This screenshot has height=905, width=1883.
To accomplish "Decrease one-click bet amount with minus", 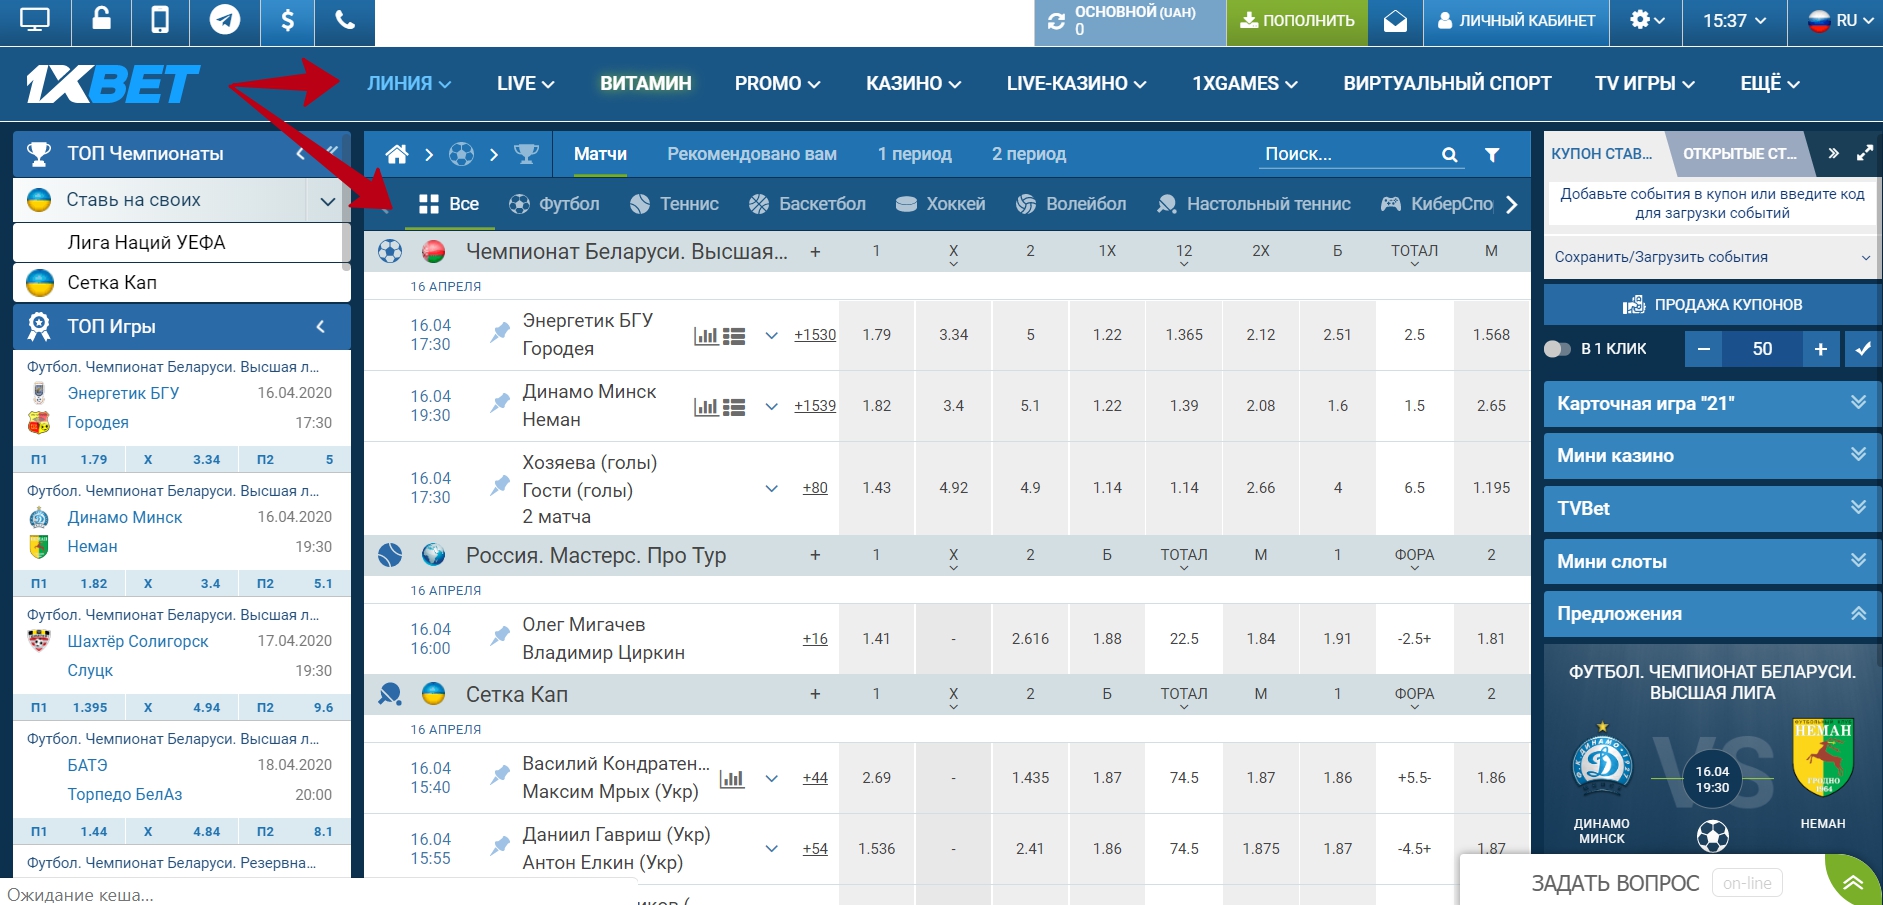I will point(1703,349).
